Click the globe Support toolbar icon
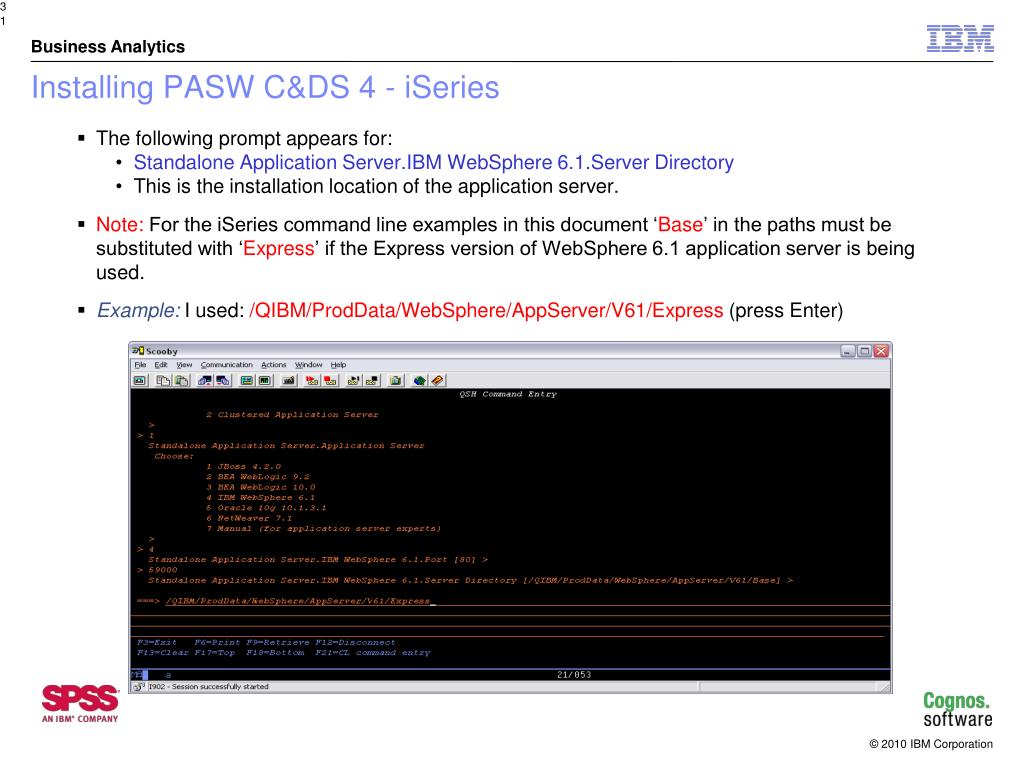1024x768 pixels. (x=419, y=380)
